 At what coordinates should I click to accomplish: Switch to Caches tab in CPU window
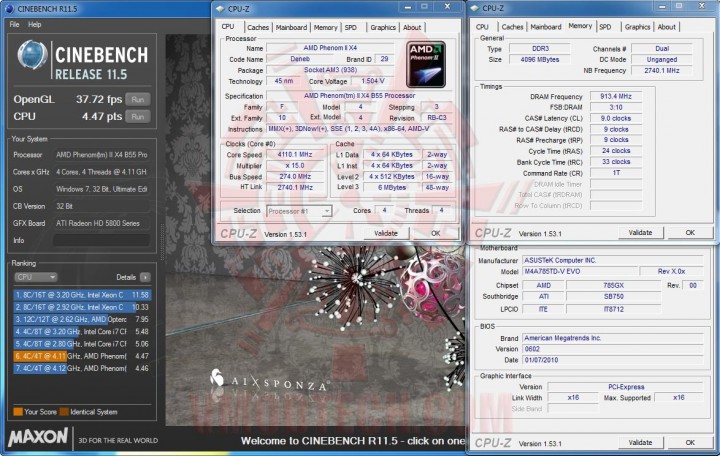pyautogui.click(x=258, y=28)
